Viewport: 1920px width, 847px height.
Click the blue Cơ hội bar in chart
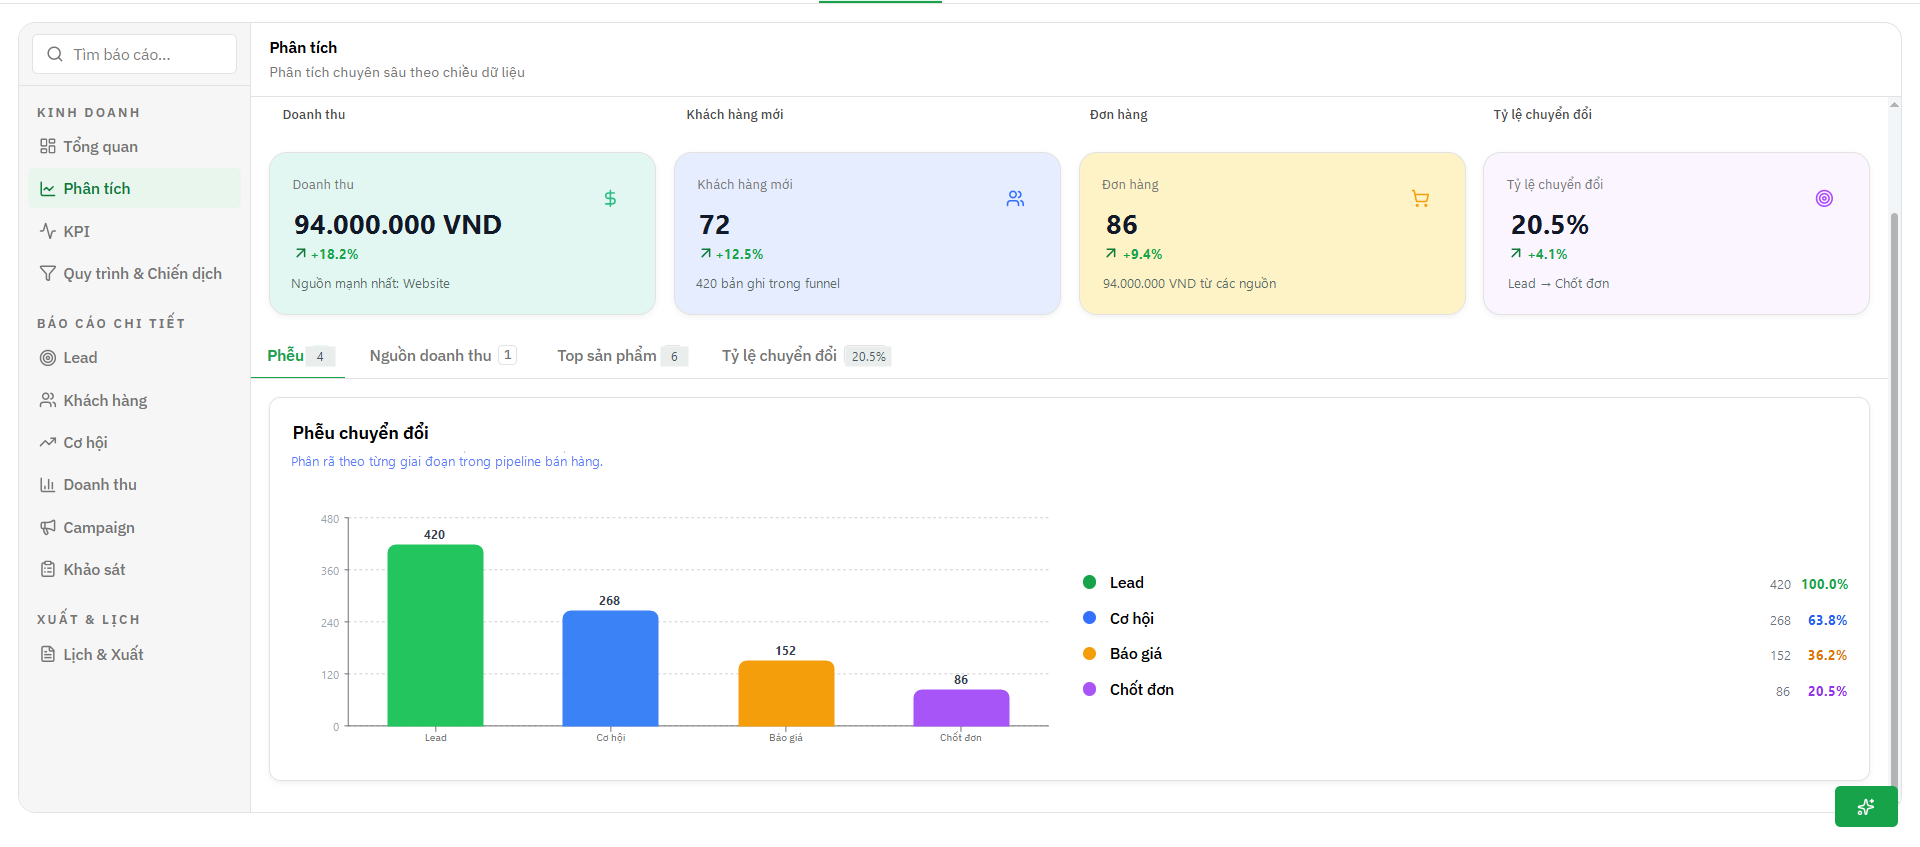[x=610, y=668]
